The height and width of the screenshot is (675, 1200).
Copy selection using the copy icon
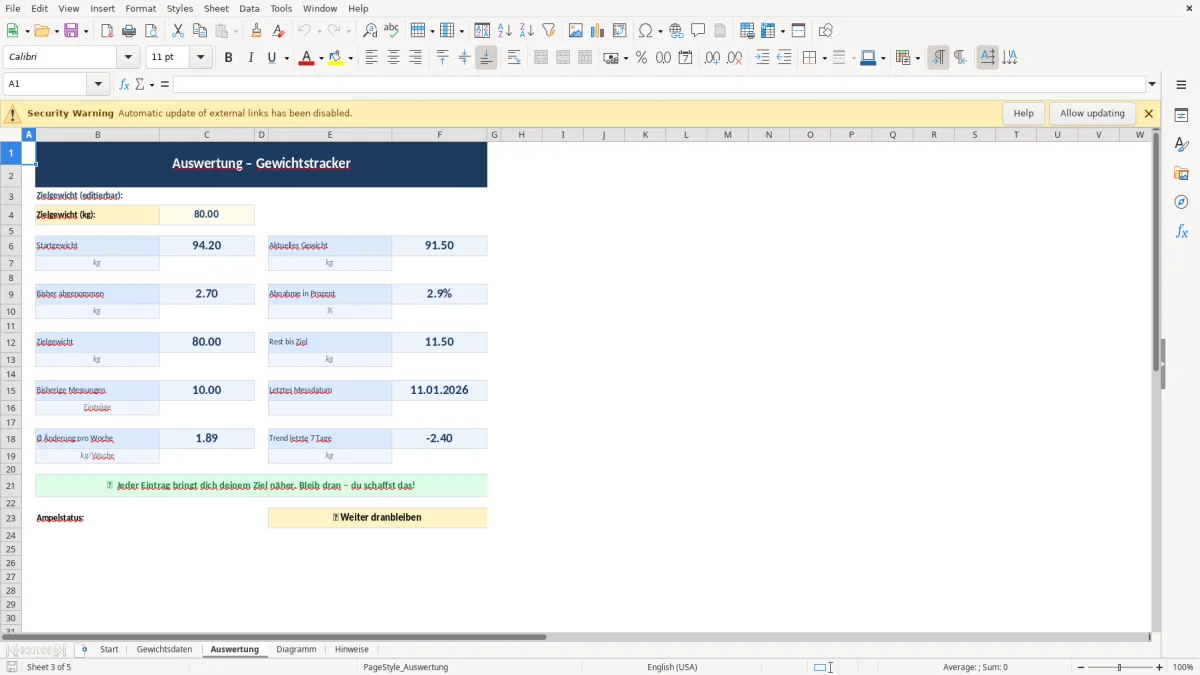[200, 31]
